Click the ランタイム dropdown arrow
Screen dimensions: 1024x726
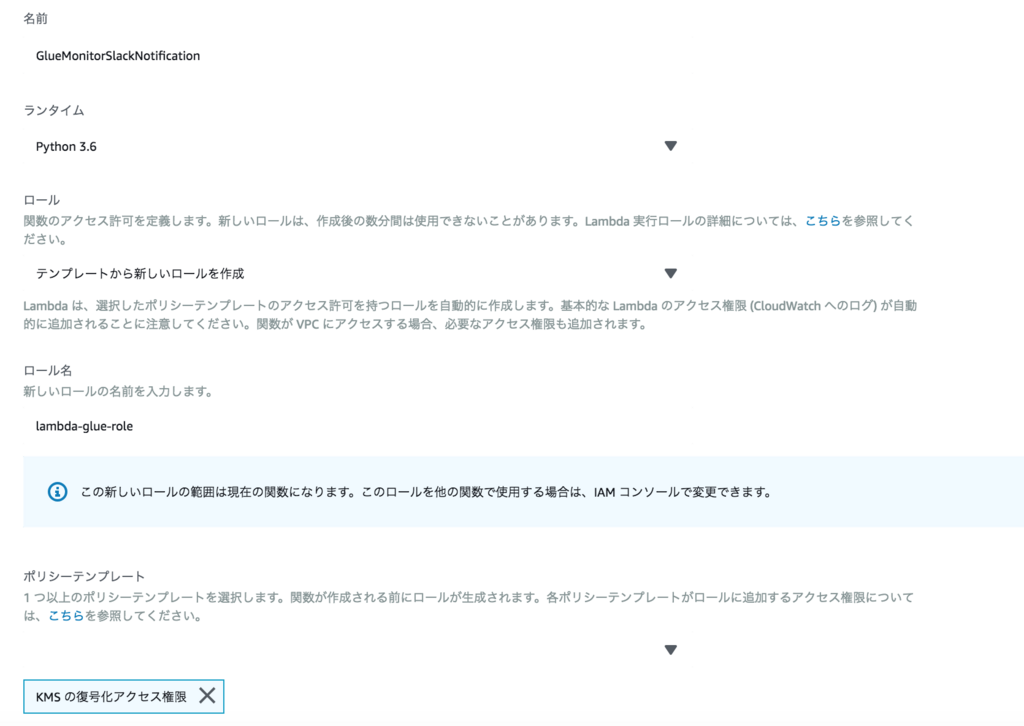tap(670, 145)
